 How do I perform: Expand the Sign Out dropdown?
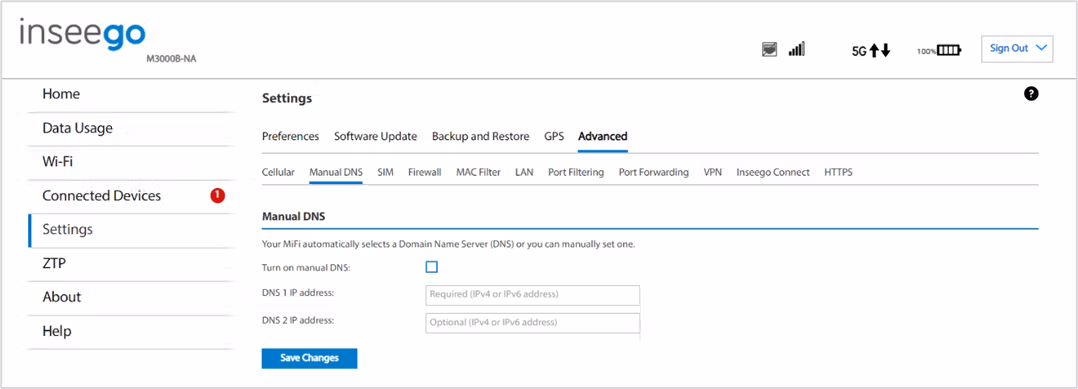(1017, 49)
